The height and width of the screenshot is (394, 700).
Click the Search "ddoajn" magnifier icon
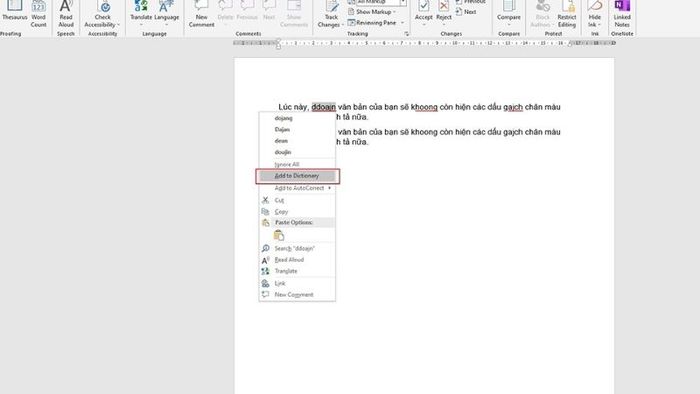pos(265,248)
